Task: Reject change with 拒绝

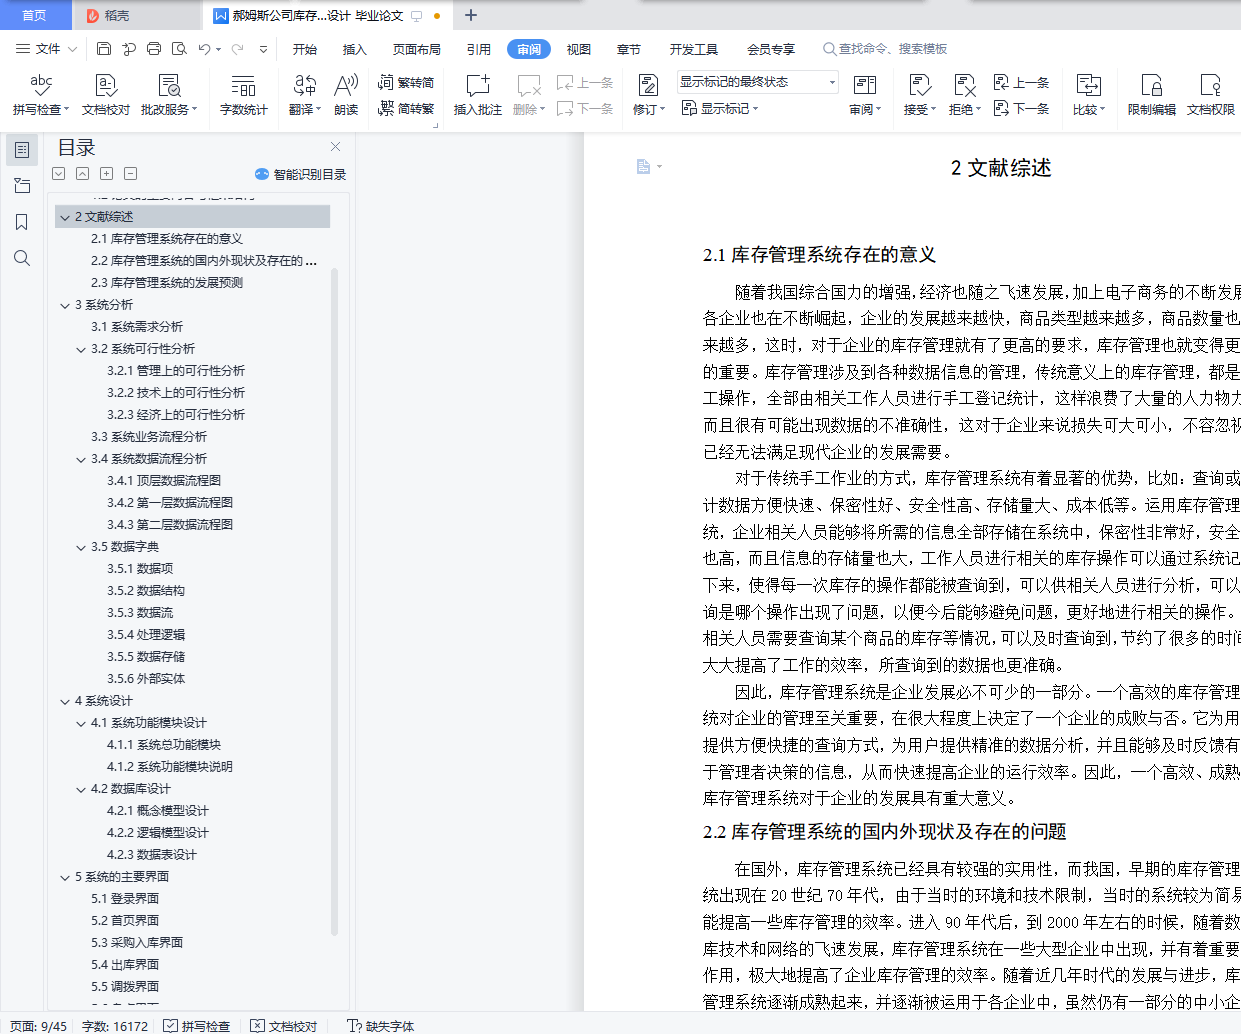Action: (965, 94)
